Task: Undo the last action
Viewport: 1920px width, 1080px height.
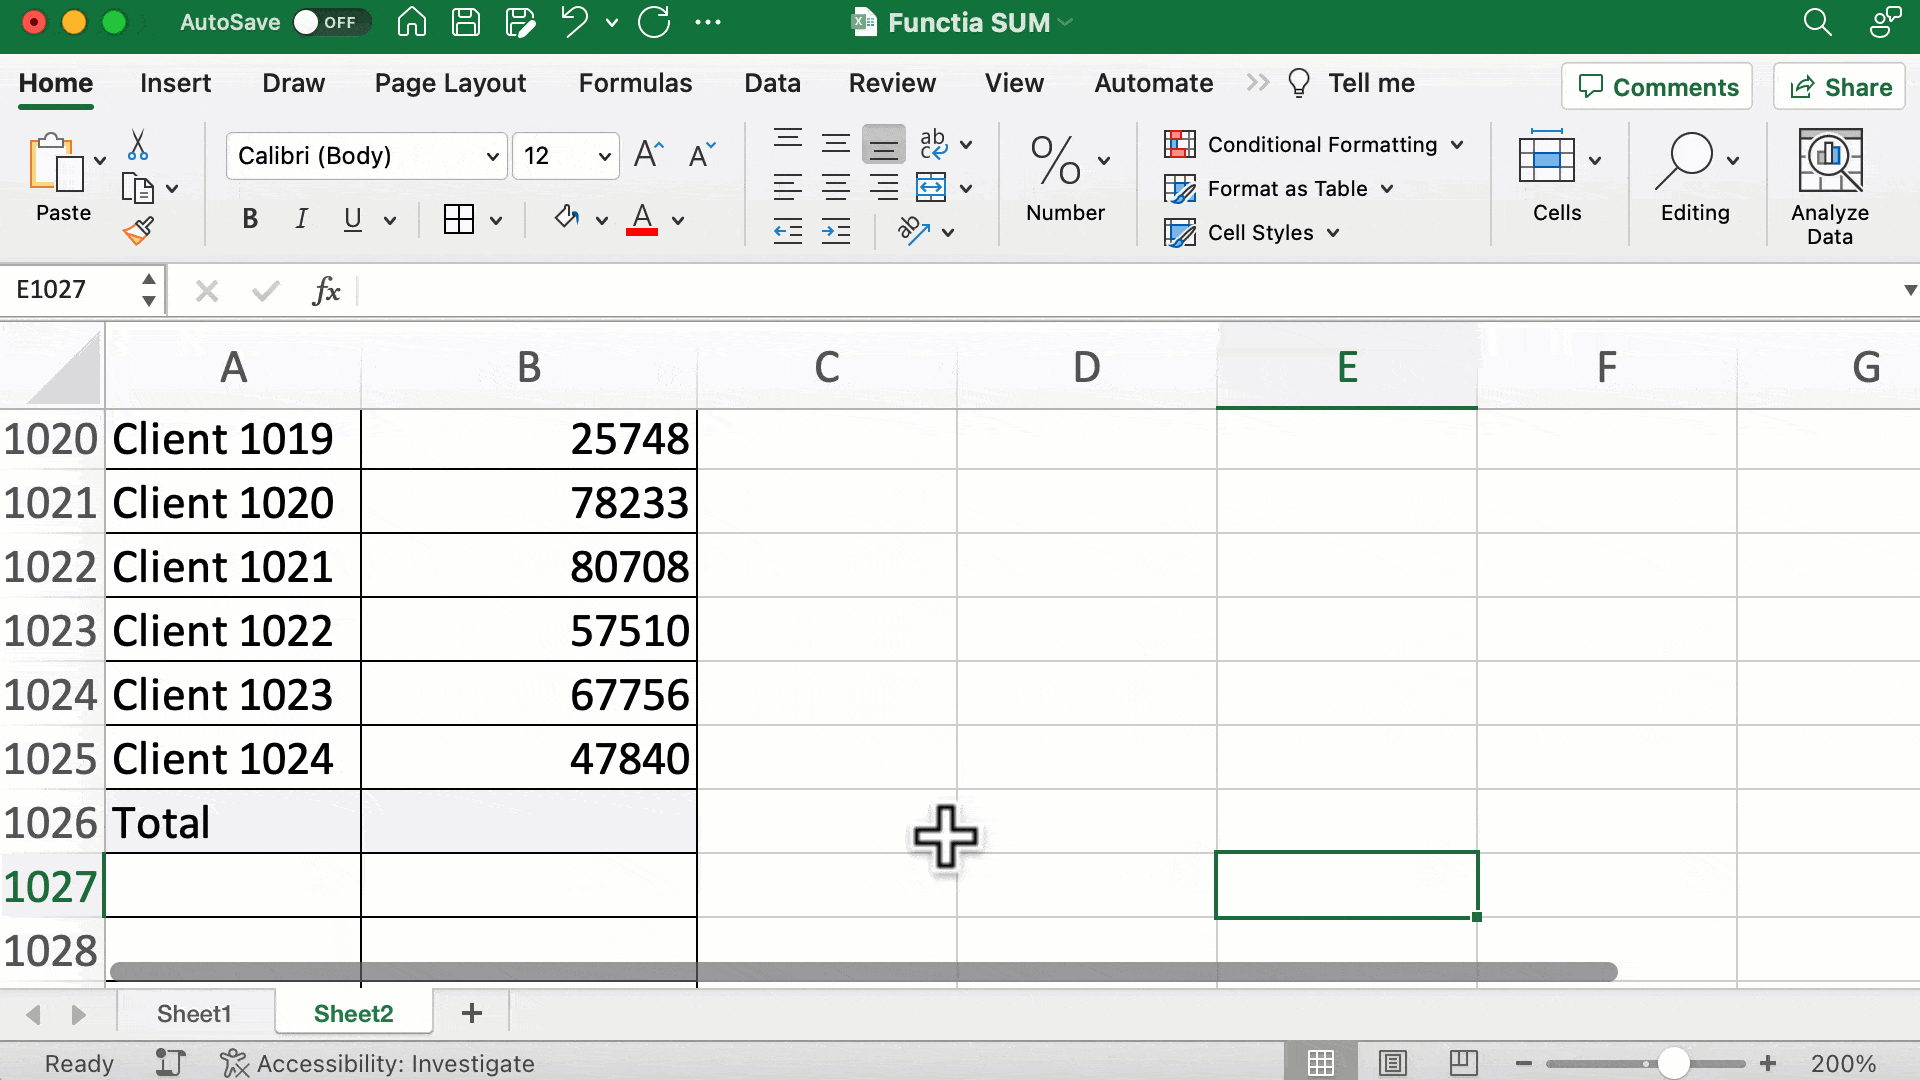Action: (571, 21)
